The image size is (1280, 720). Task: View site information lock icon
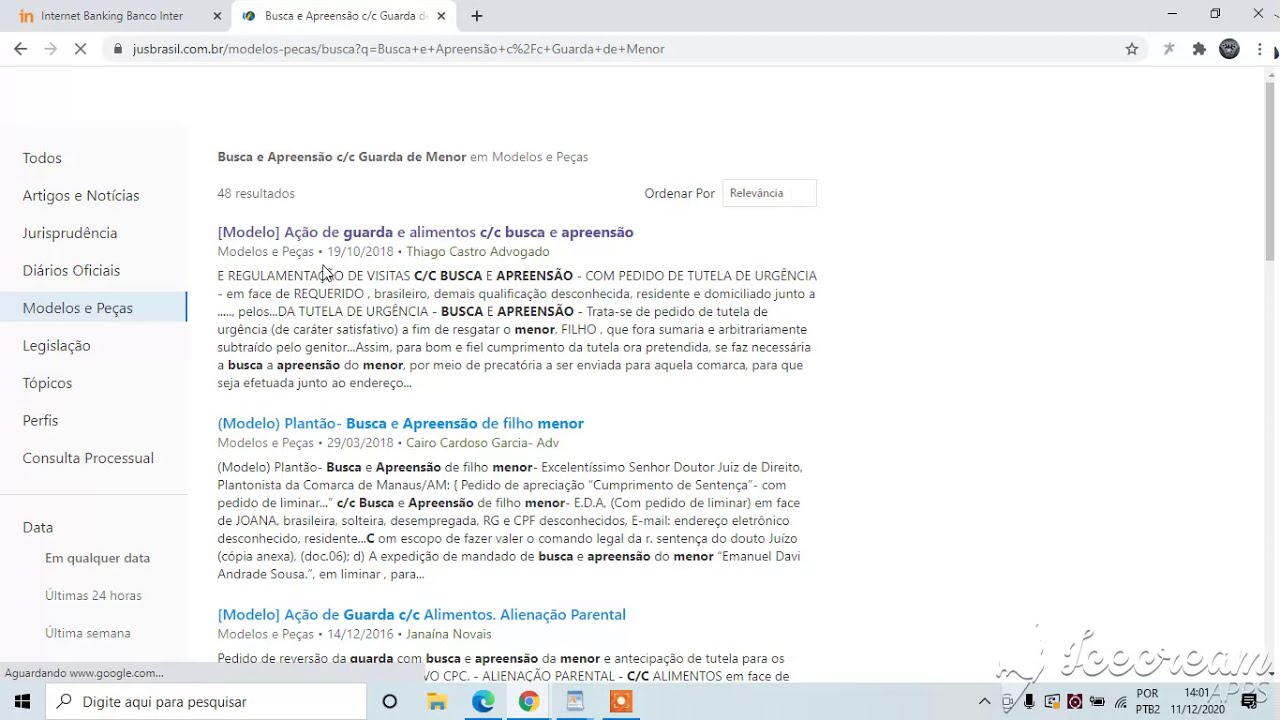pyautogui.click(x=118, y=48)
